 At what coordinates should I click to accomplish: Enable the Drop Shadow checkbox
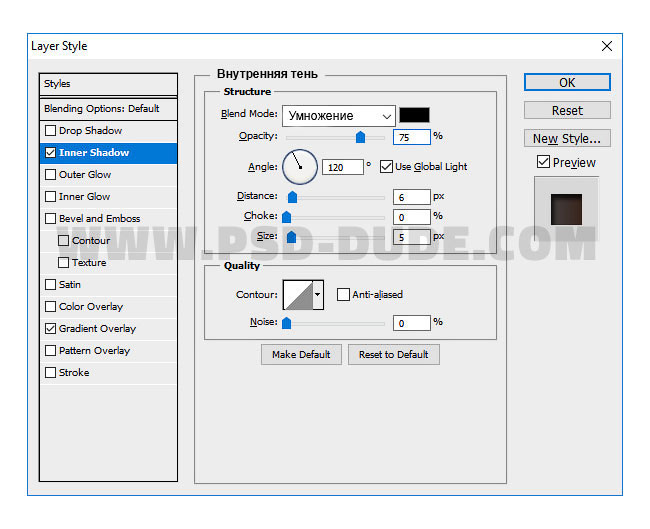coord(50,131)
